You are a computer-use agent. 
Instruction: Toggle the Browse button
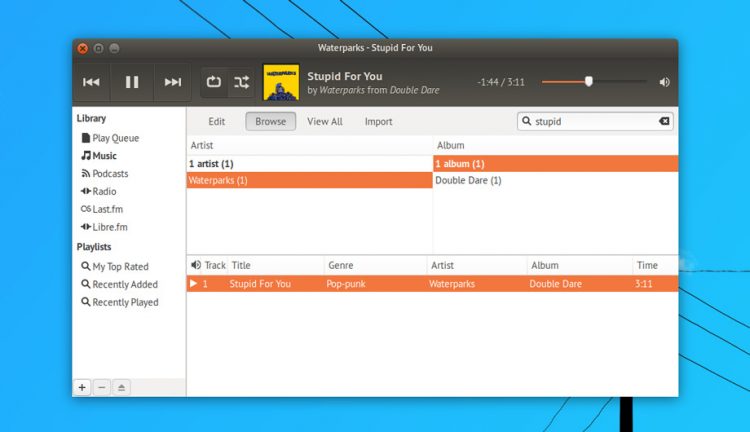pos(271,122)
